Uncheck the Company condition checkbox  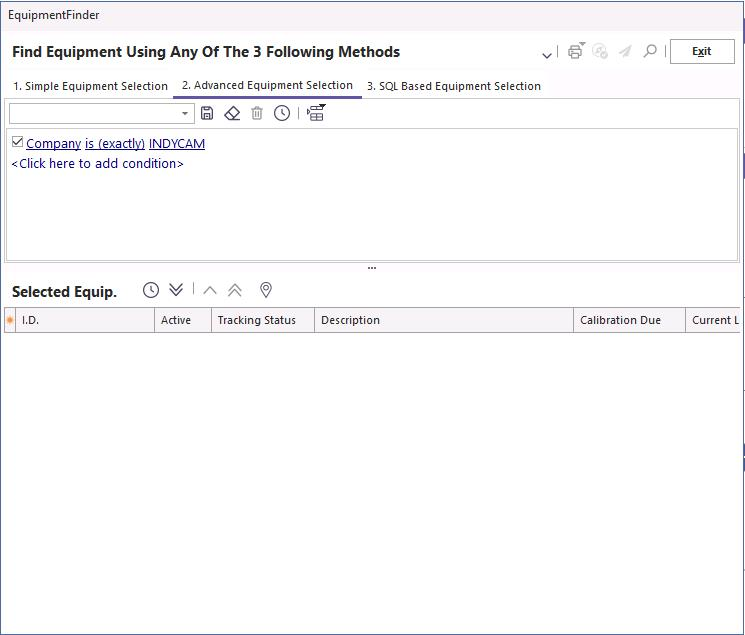pyautogui.click(x=17, y=142)
